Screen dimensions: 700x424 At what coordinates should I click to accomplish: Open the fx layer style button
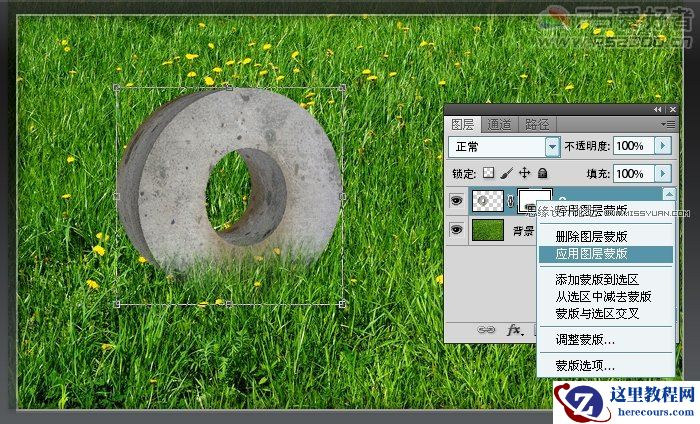pyautogui.click(x=515, y=331)
